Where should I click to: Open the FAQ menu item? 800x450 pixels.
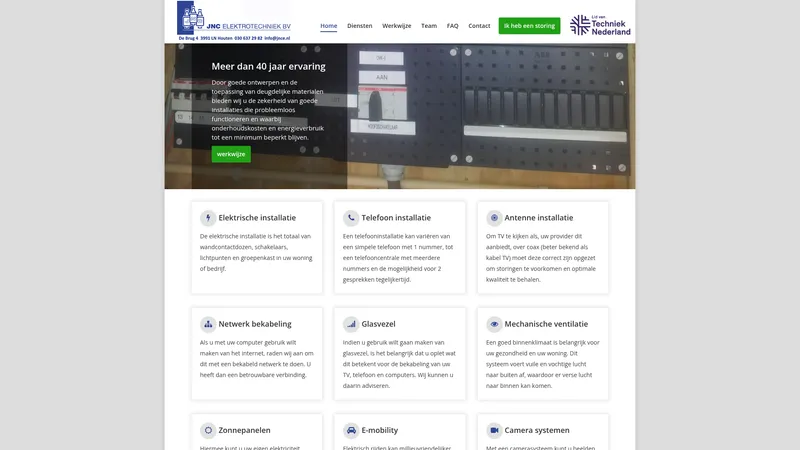tap(453, 26)
